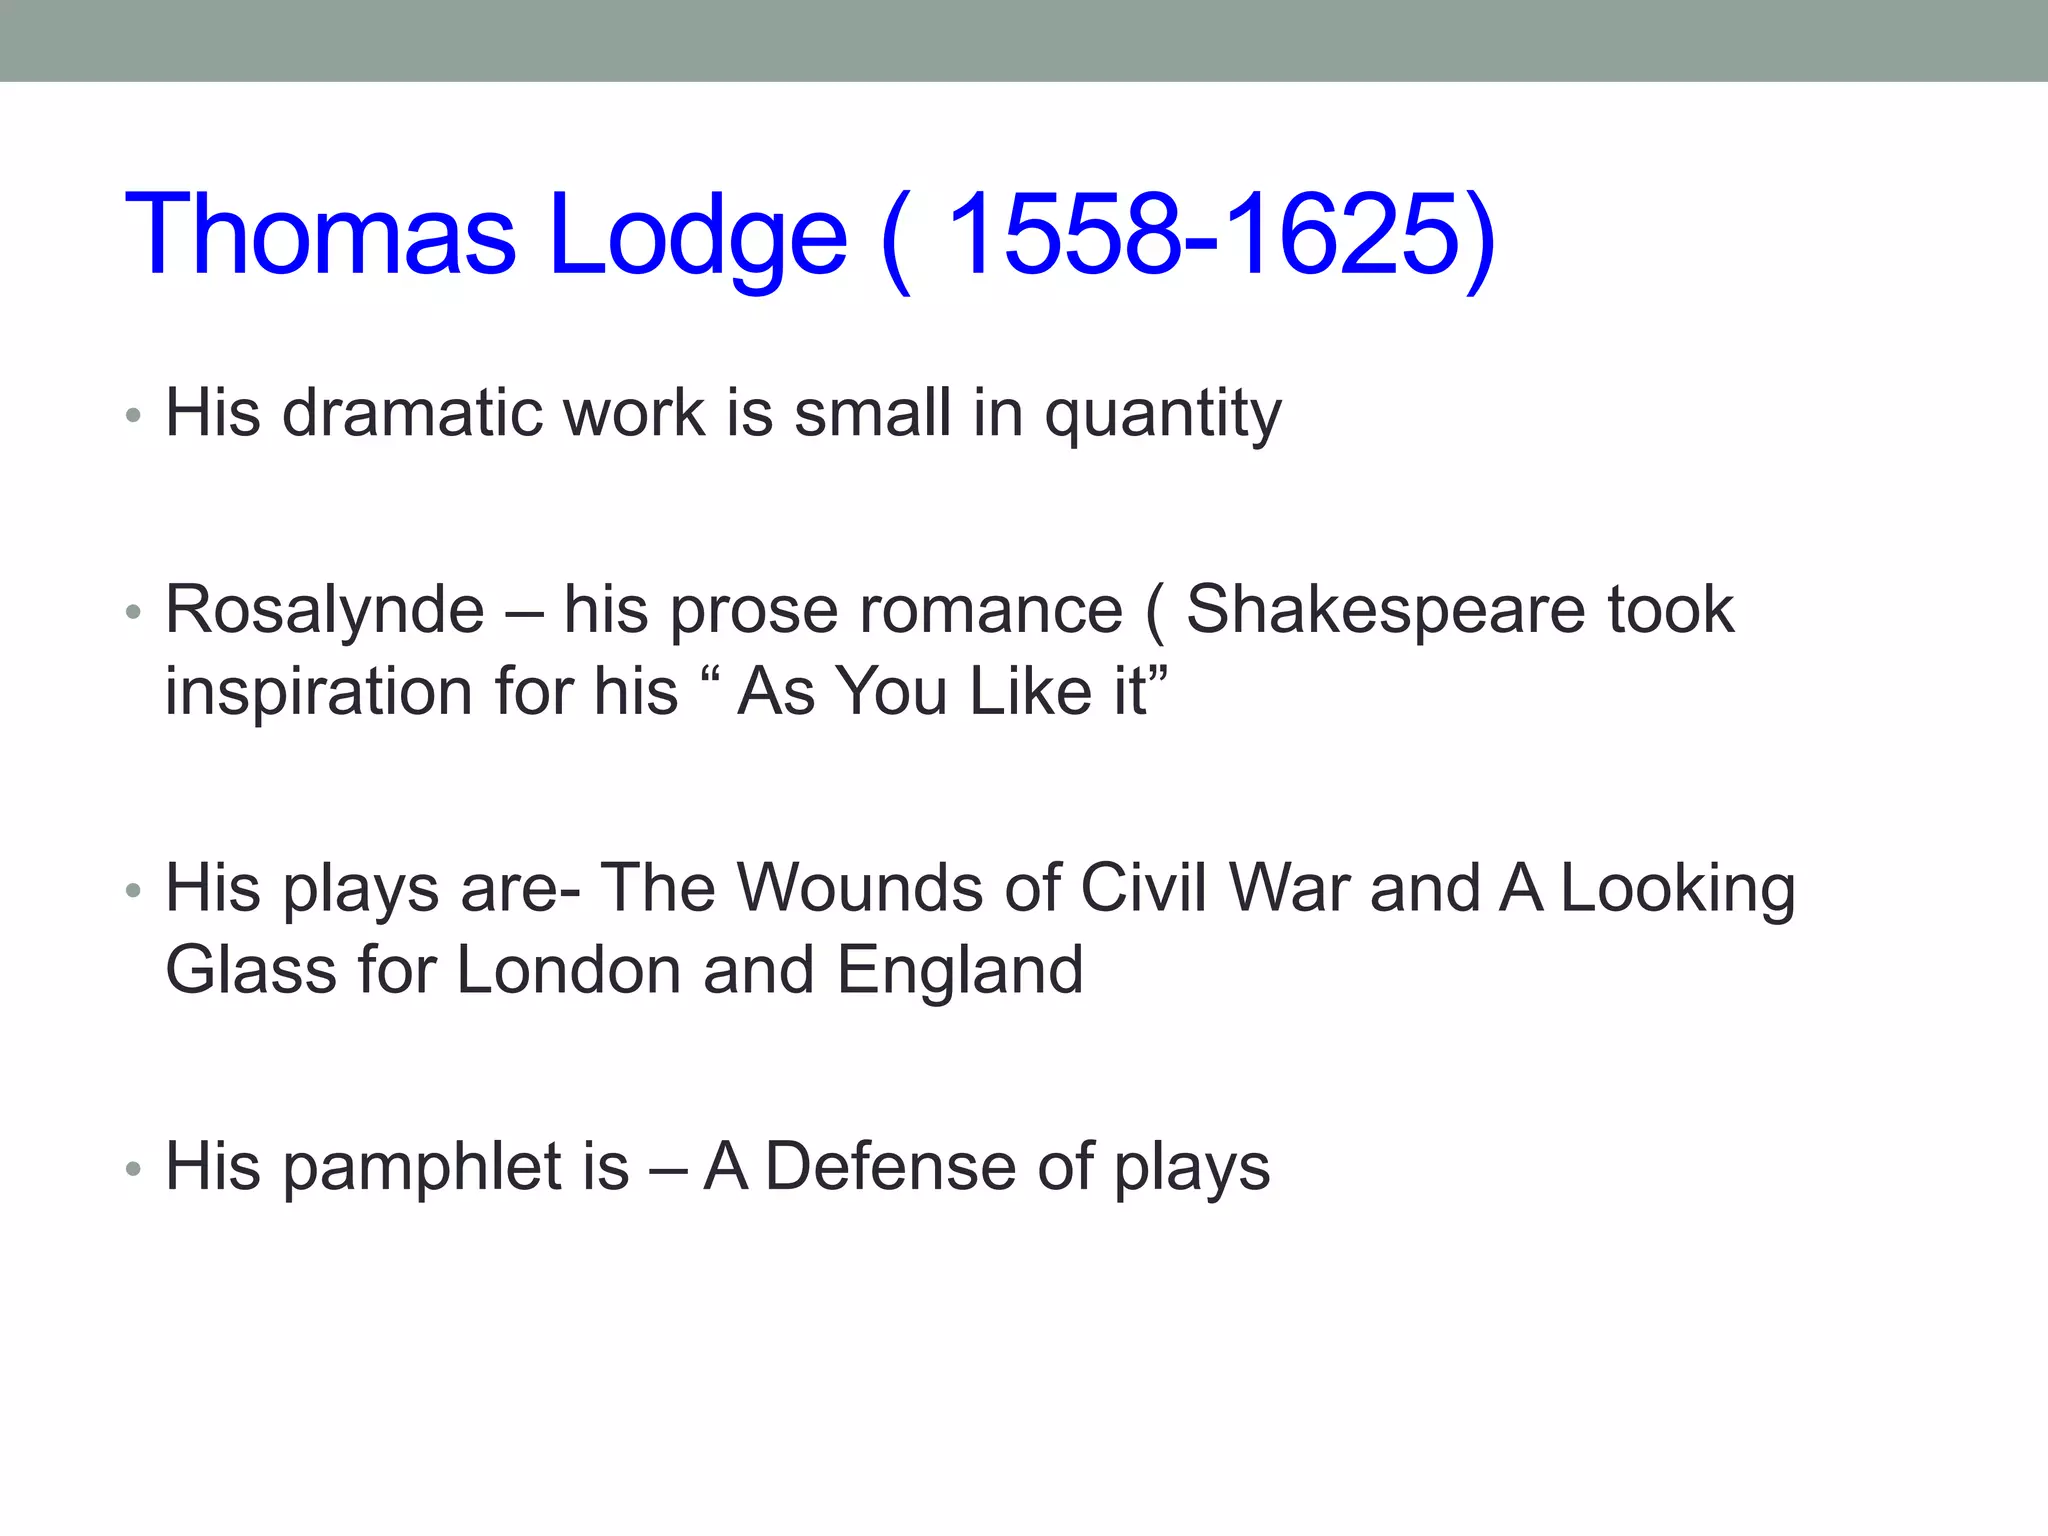Click the bullet dot before Rosalynde
Image resolution: width=2048 pixels, height=1536 pixels.
(x=133, y=612)
